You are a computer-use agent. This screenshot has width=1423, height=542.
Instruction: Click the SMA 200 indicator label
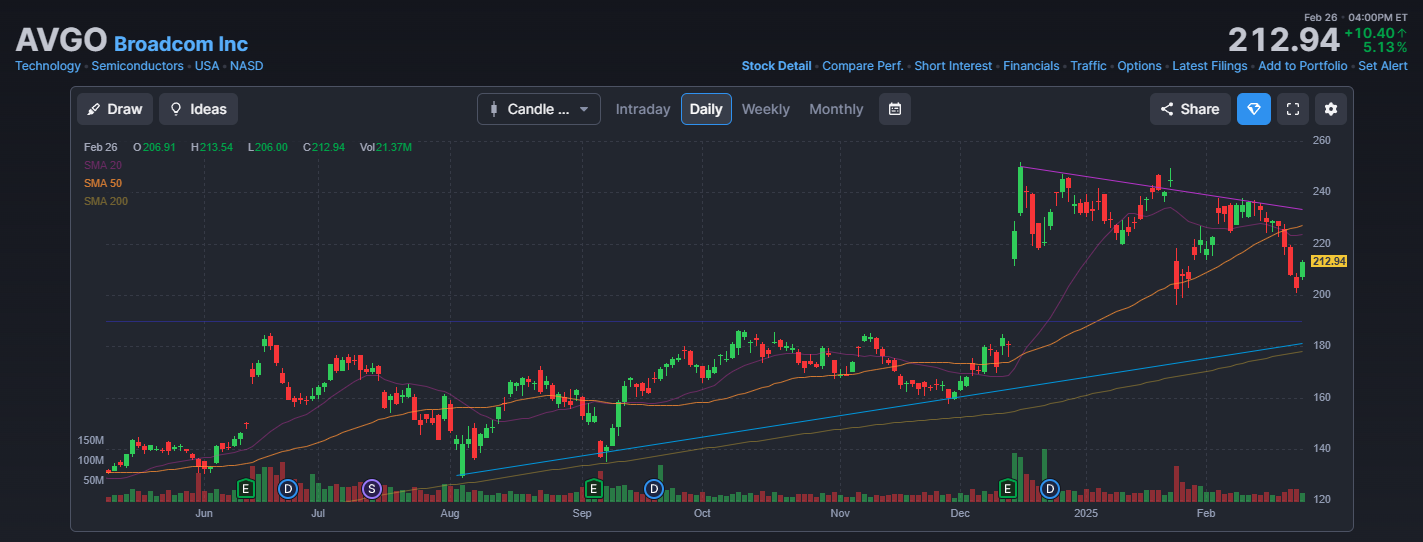point(105,201)
